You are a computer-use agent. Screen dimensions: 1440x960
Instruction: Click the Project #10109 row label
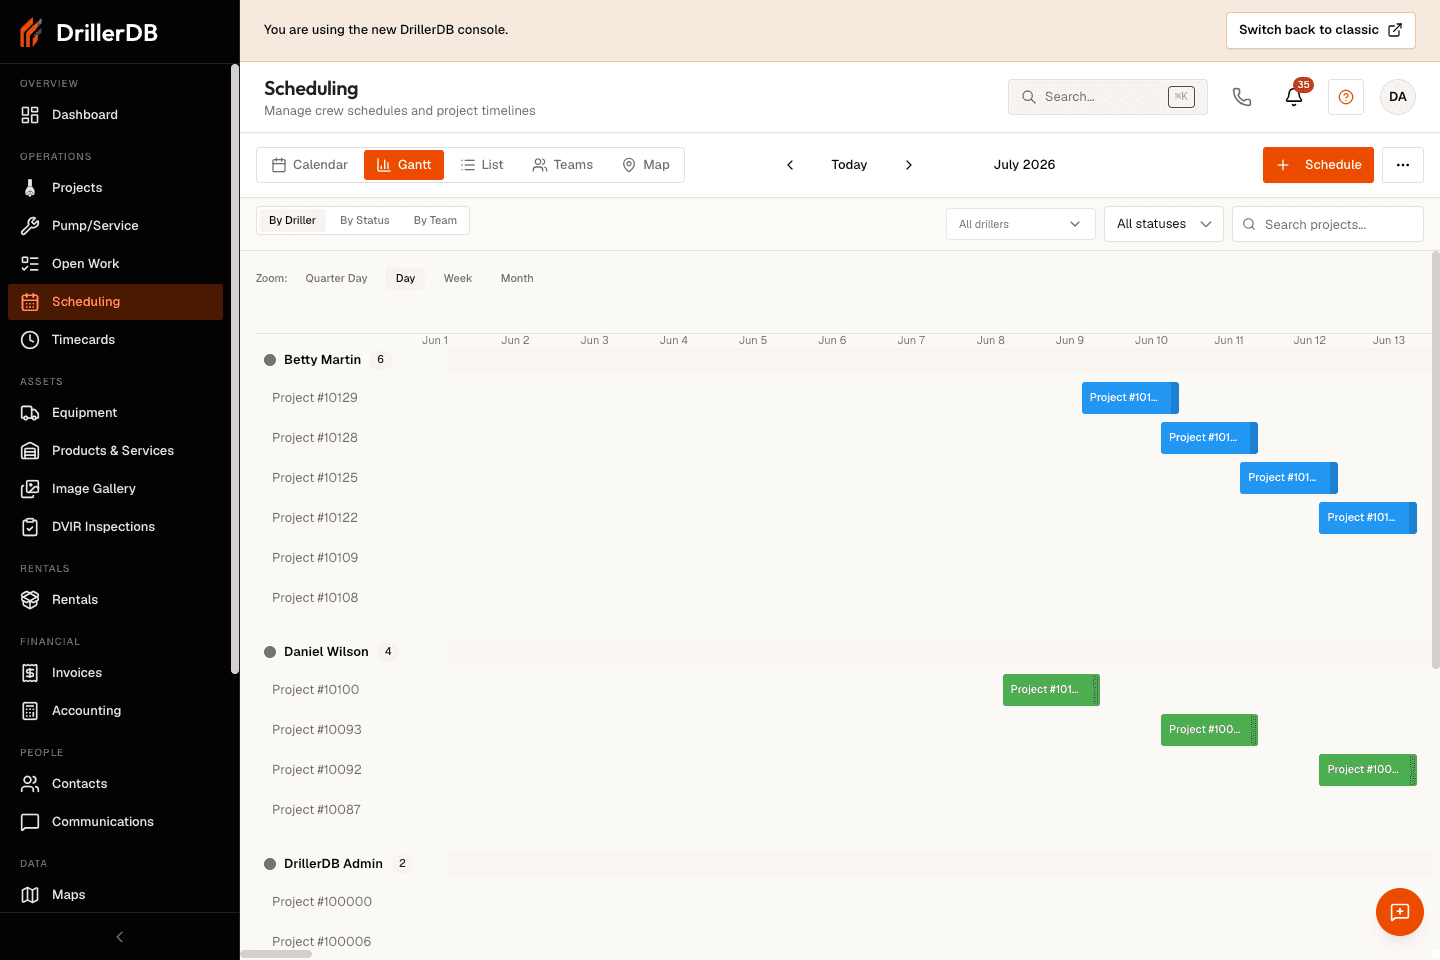click(315, 558)
